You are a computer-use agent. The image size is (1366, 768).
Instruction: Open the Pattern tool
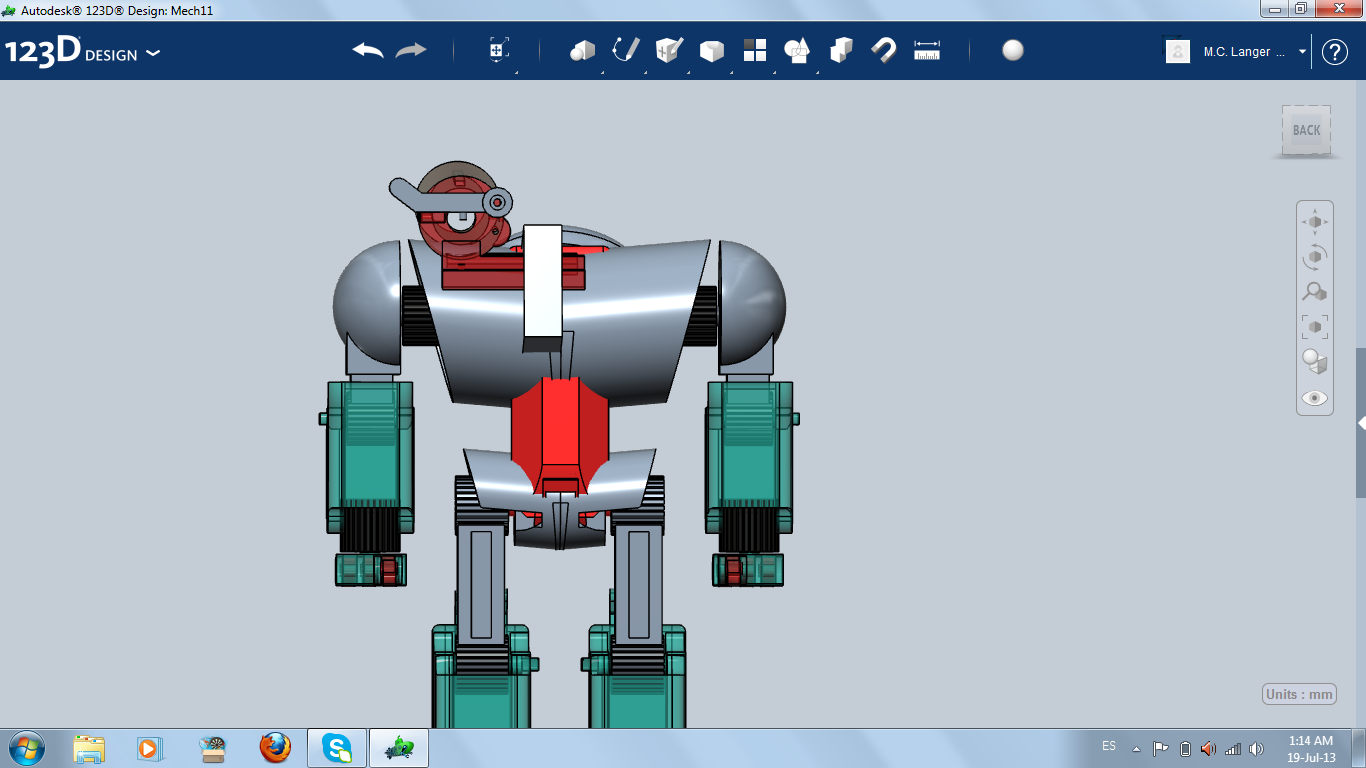(x=754, y=50)
